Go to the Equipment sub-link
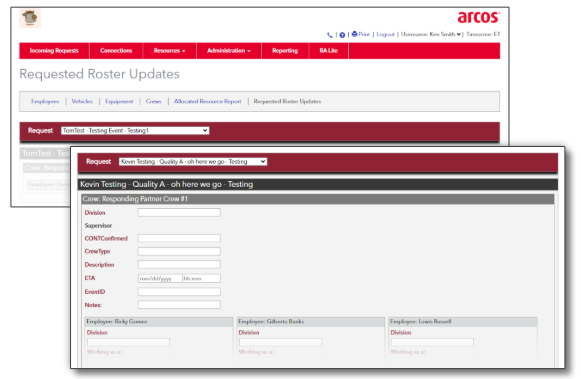 pos(119,101)
